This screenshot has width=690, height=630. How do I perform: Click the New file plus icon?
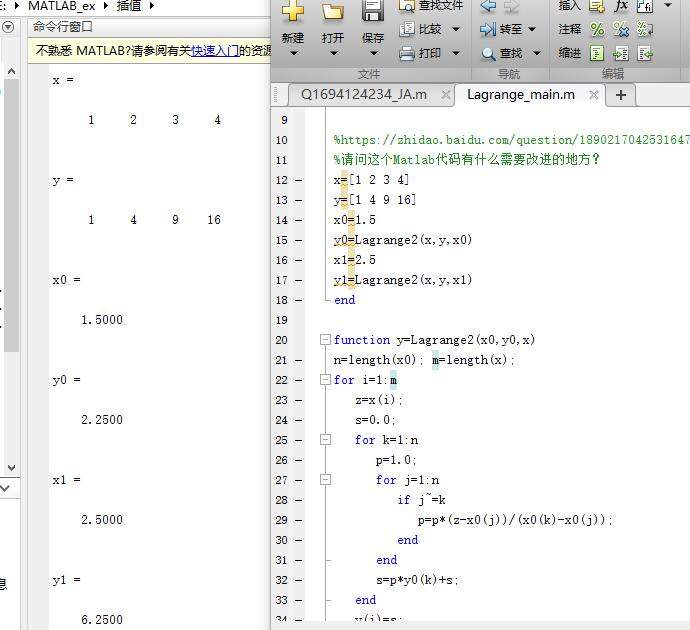[292, 12]
